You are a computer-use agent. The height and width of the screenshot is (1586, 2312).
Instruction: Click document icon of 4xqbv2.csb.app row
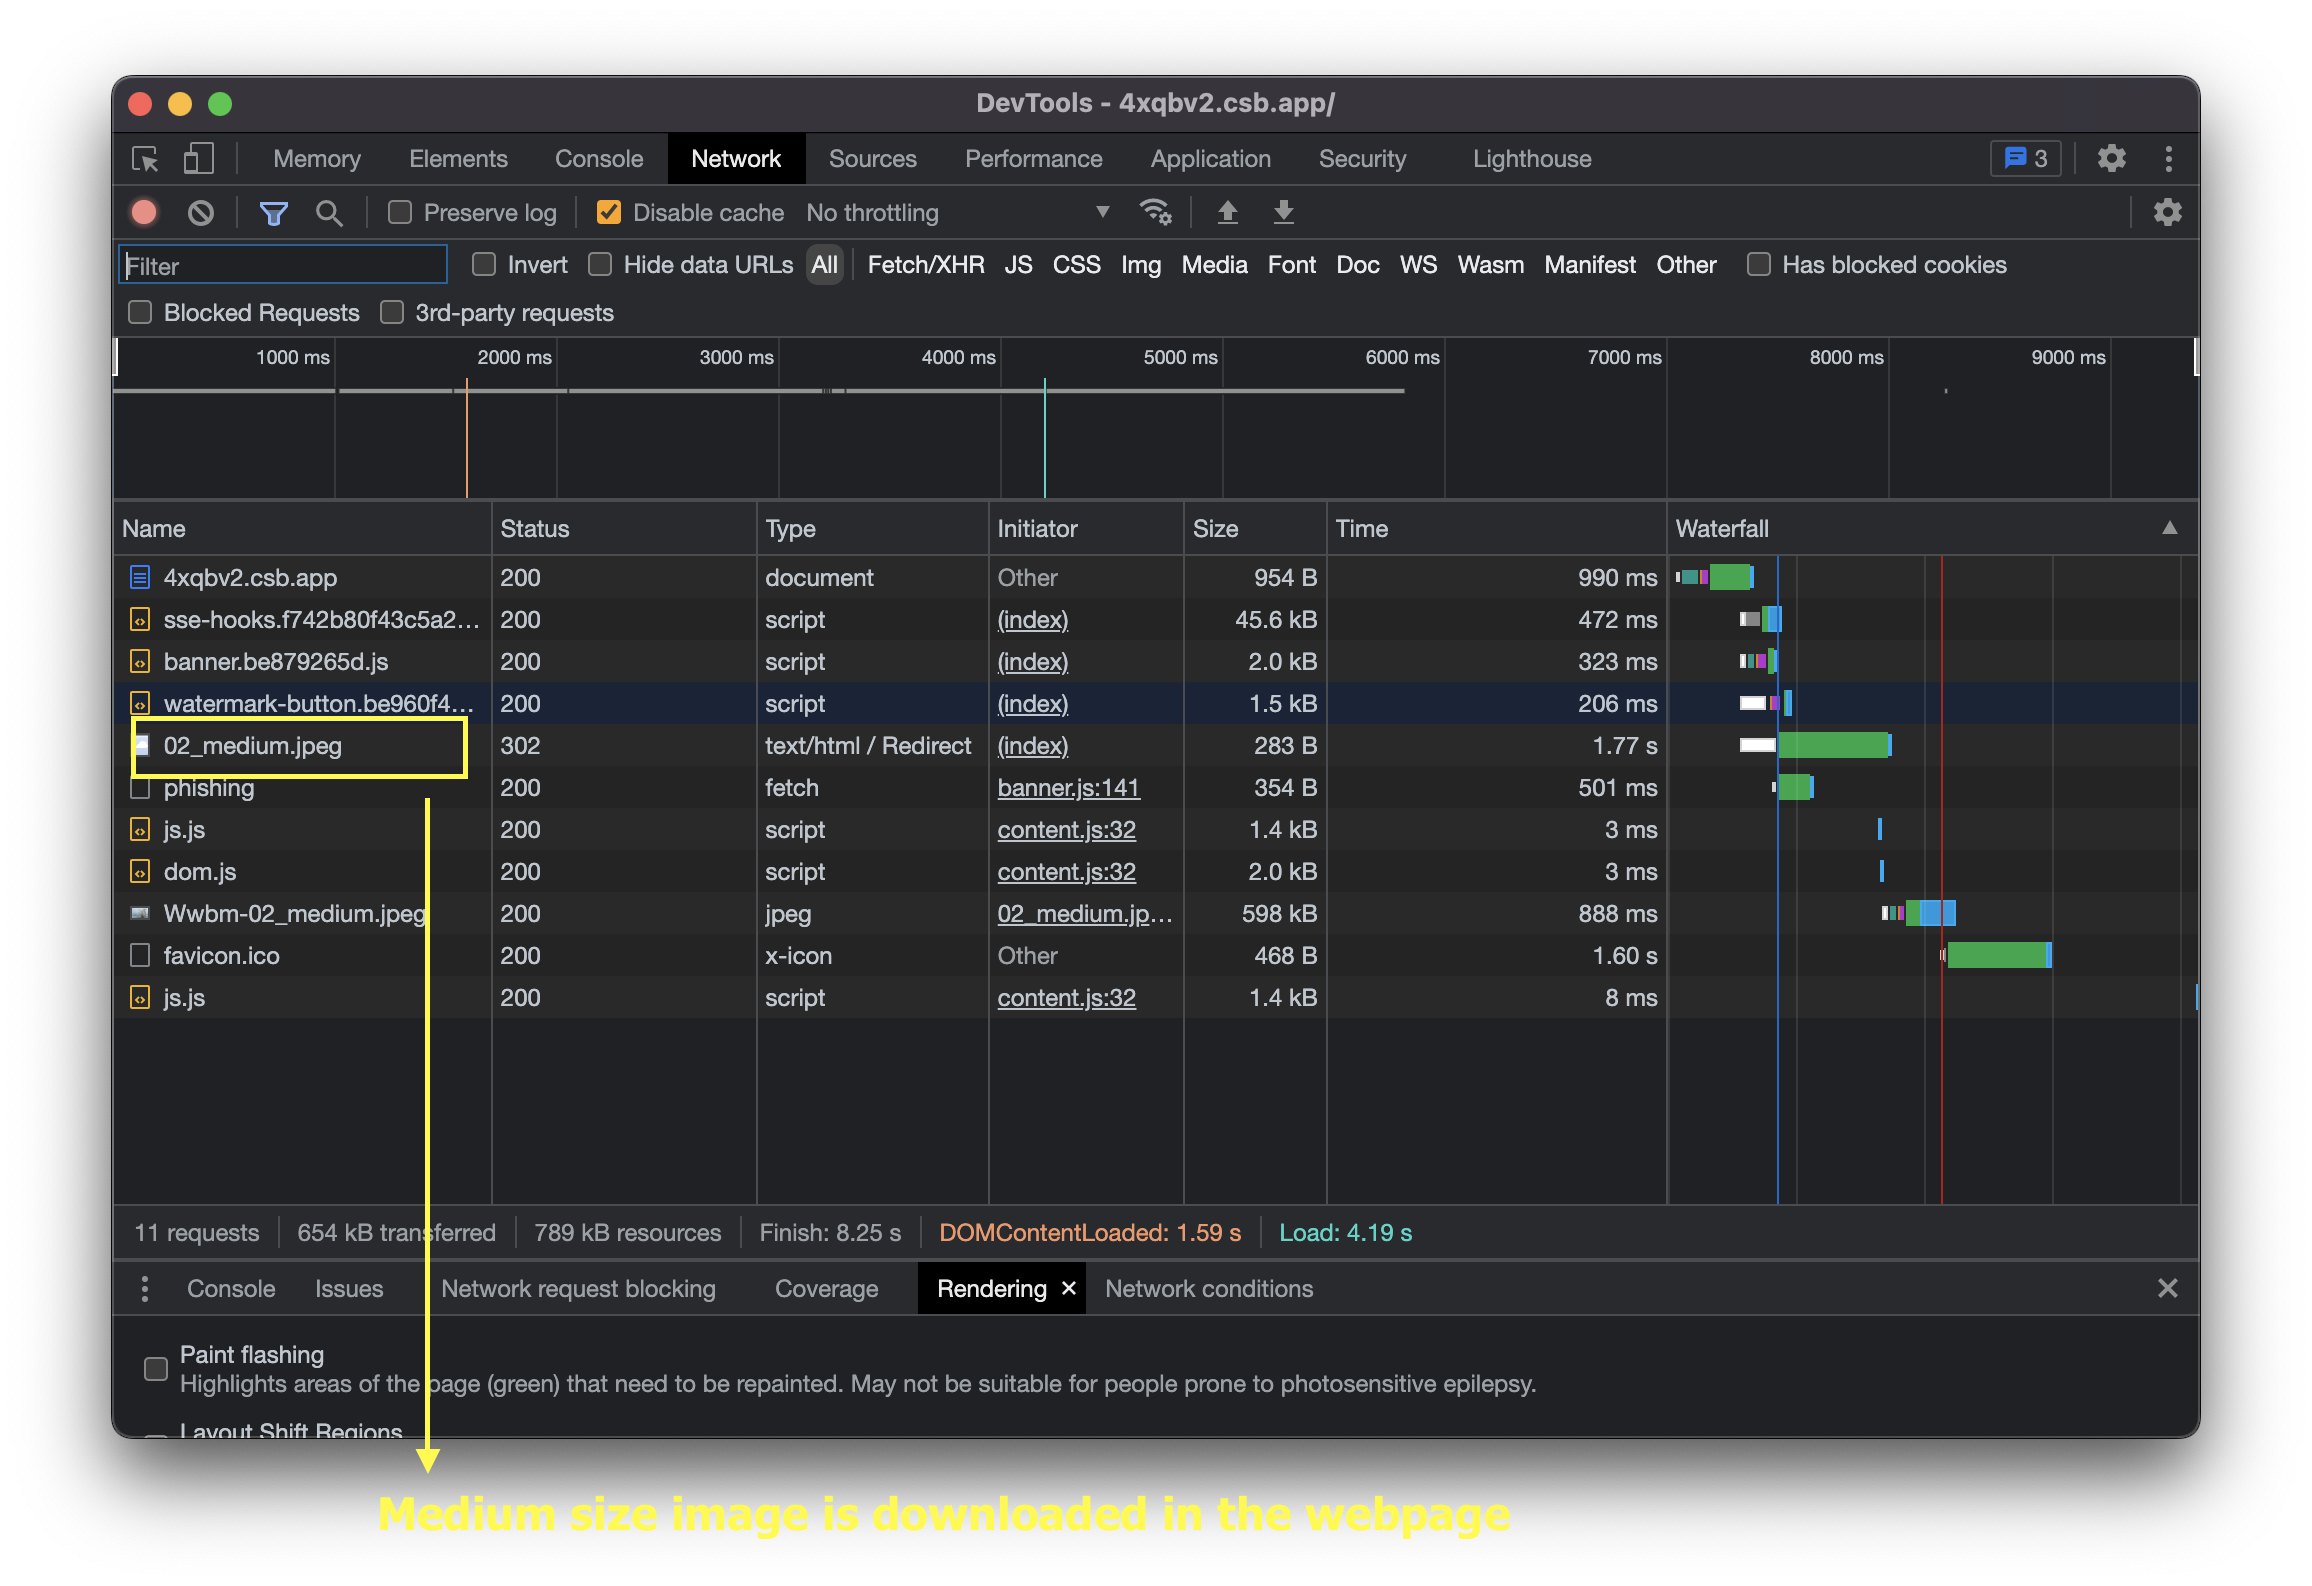(140, 577)
